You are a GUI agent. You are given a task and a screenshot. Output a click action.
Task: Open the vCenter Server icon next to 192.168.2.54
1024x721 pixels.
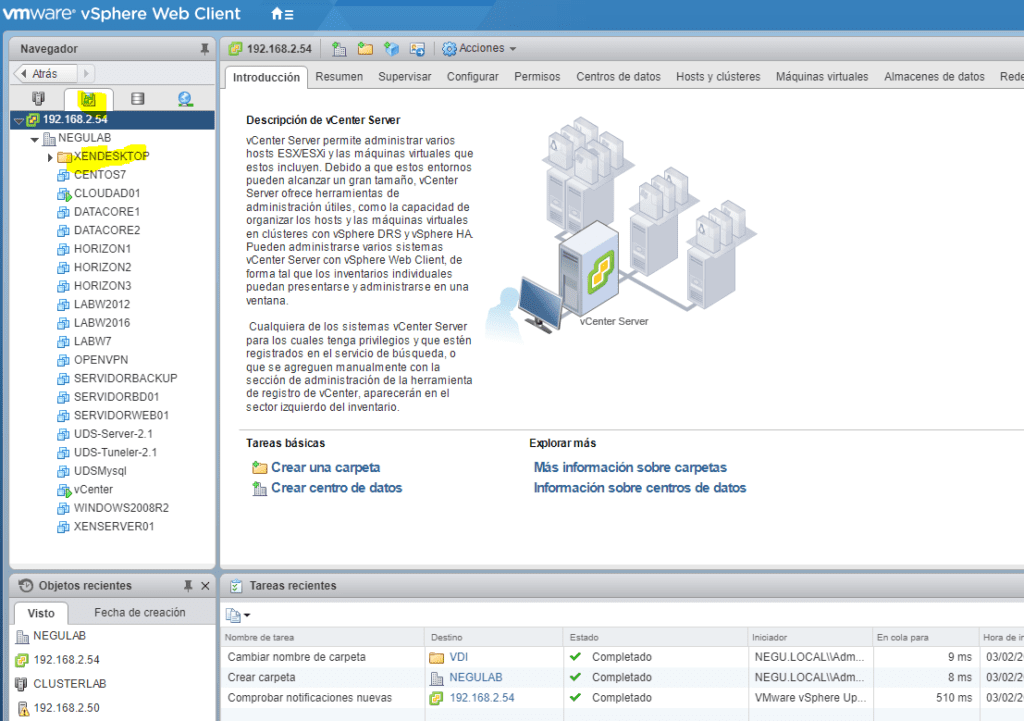click(234, 48)
